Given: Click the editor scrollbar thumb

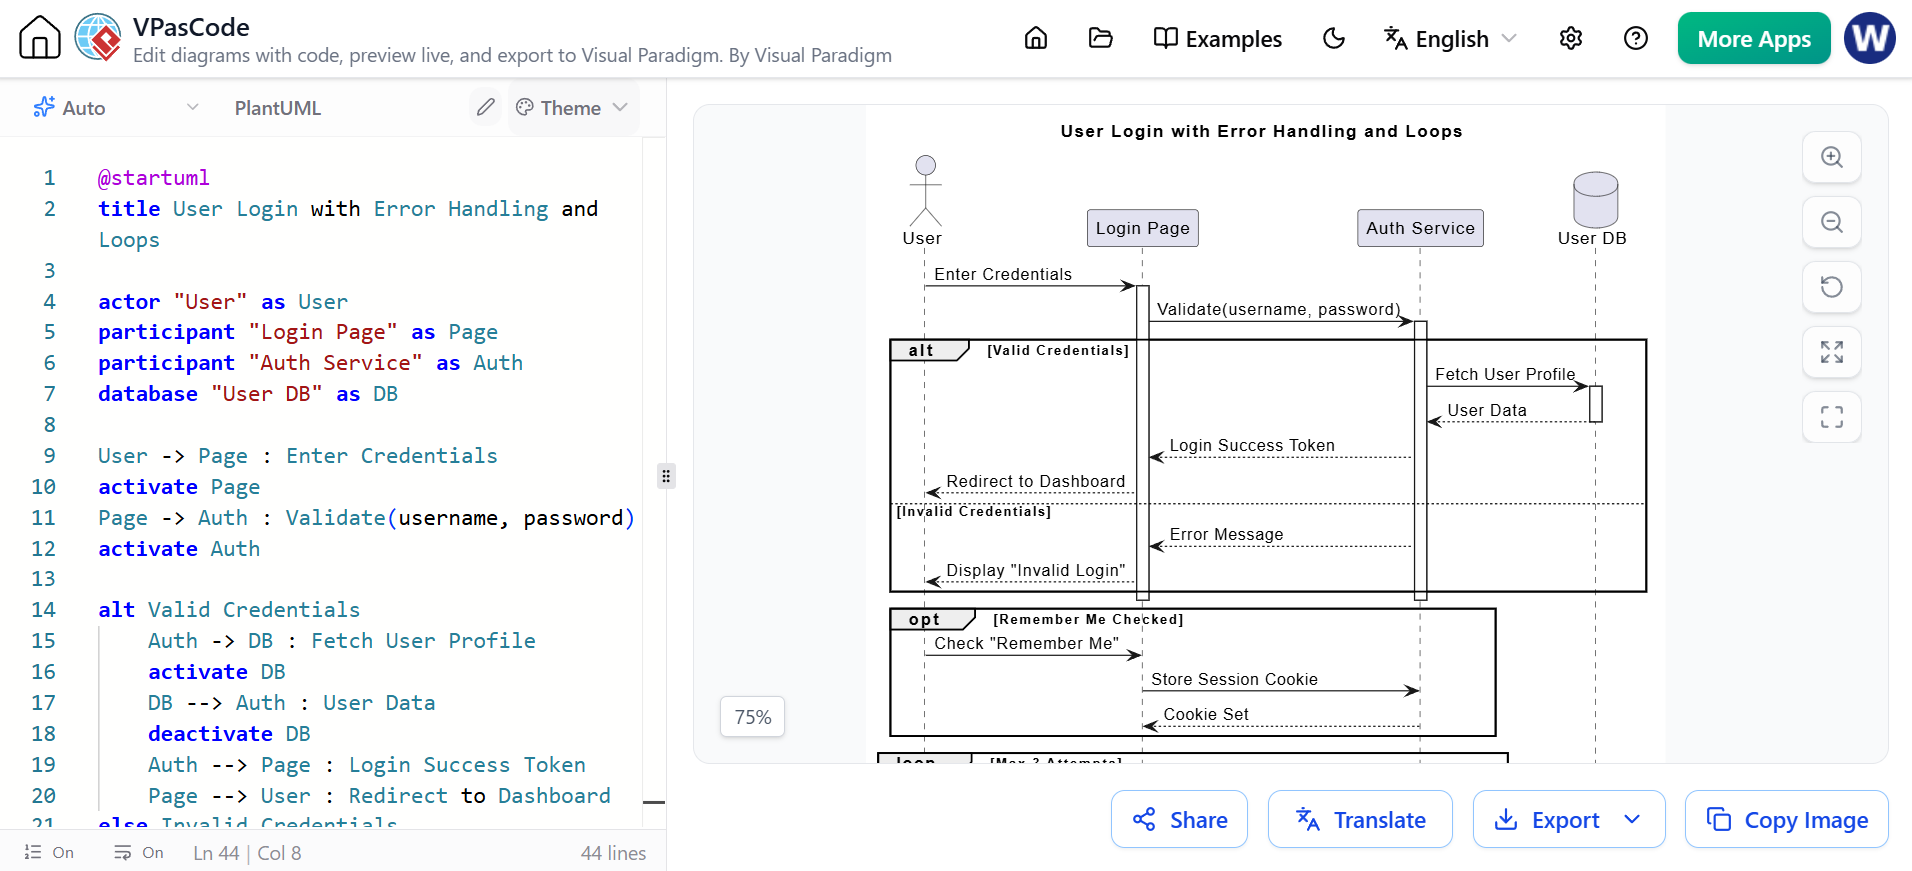Looking at the screenshot, I should pyautogui.click(x=654, y=802).
